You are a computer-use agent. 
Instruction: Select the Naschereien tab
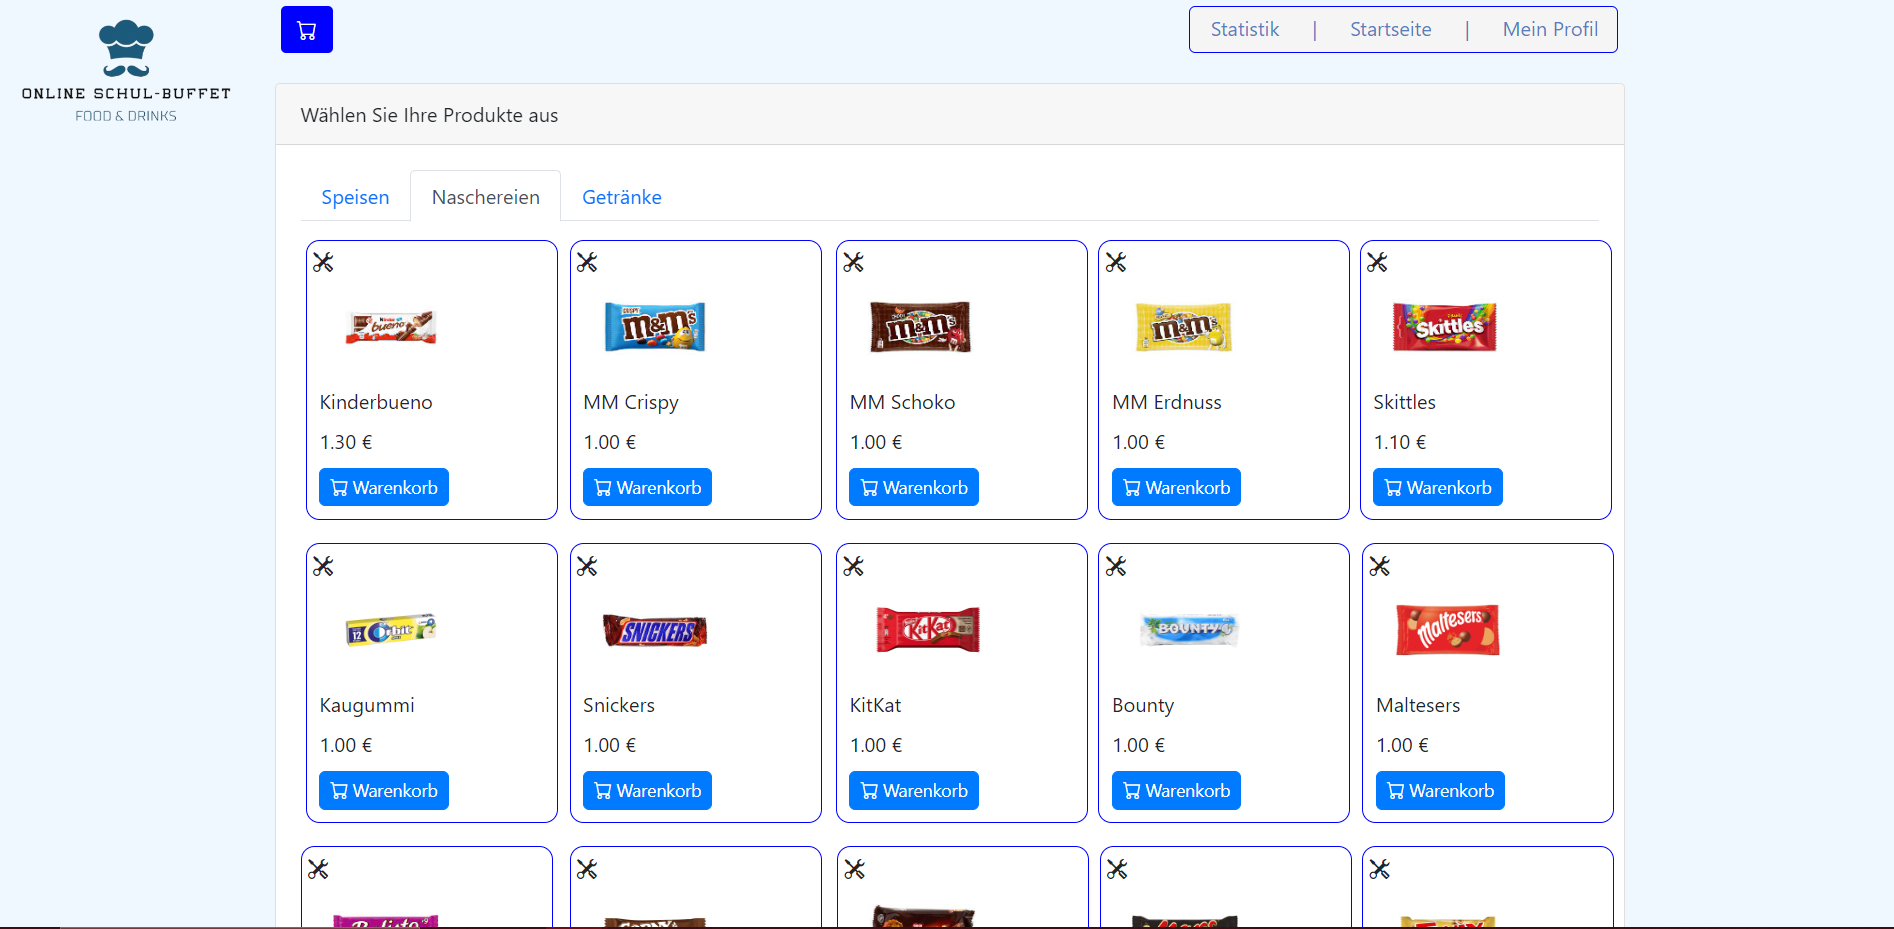click(486, 197)
